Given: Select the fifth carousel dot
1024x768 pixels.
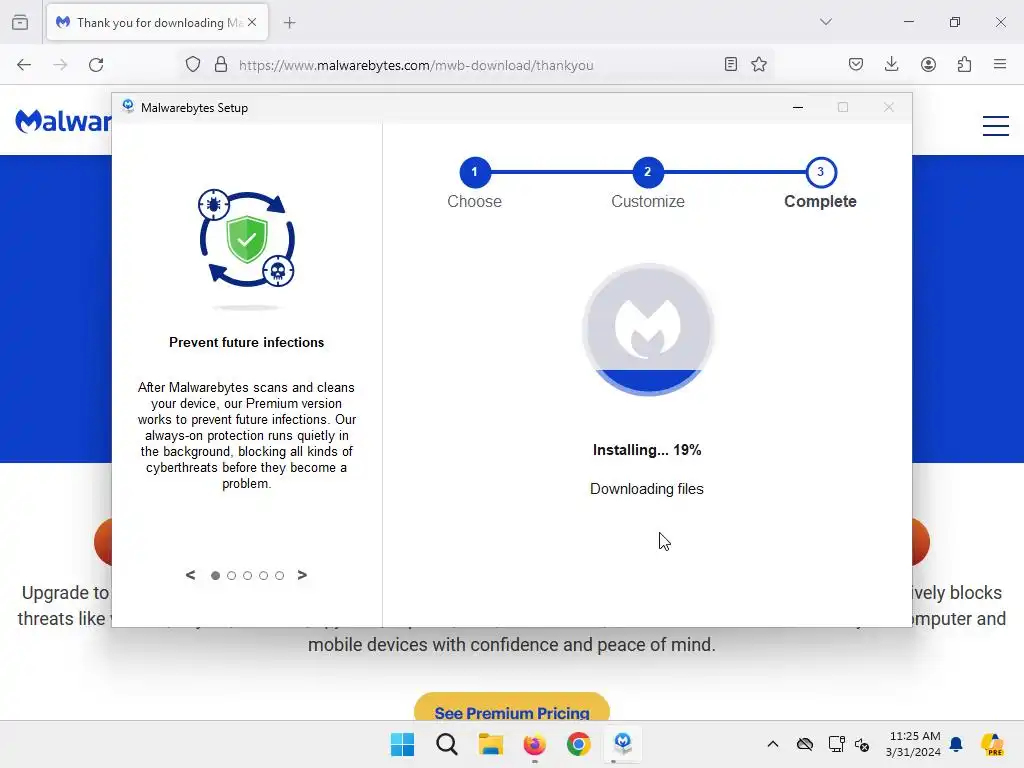Looking at the screenshot, I should pyautogui.click(x=280, y=575).
